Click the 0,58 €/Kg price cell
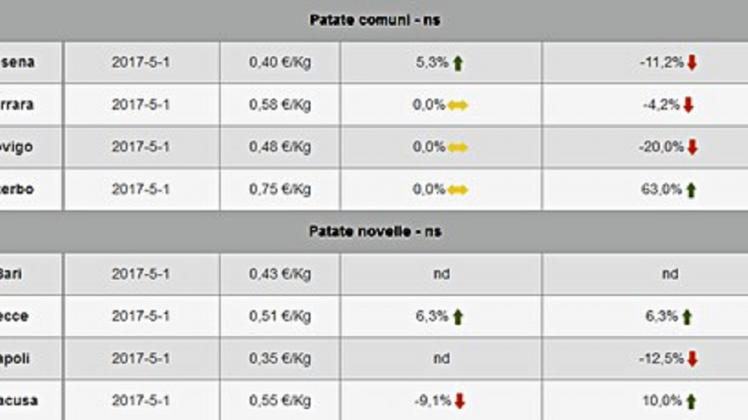The width and height of the screenshot is (748, 420). click(x=280, y=105)
